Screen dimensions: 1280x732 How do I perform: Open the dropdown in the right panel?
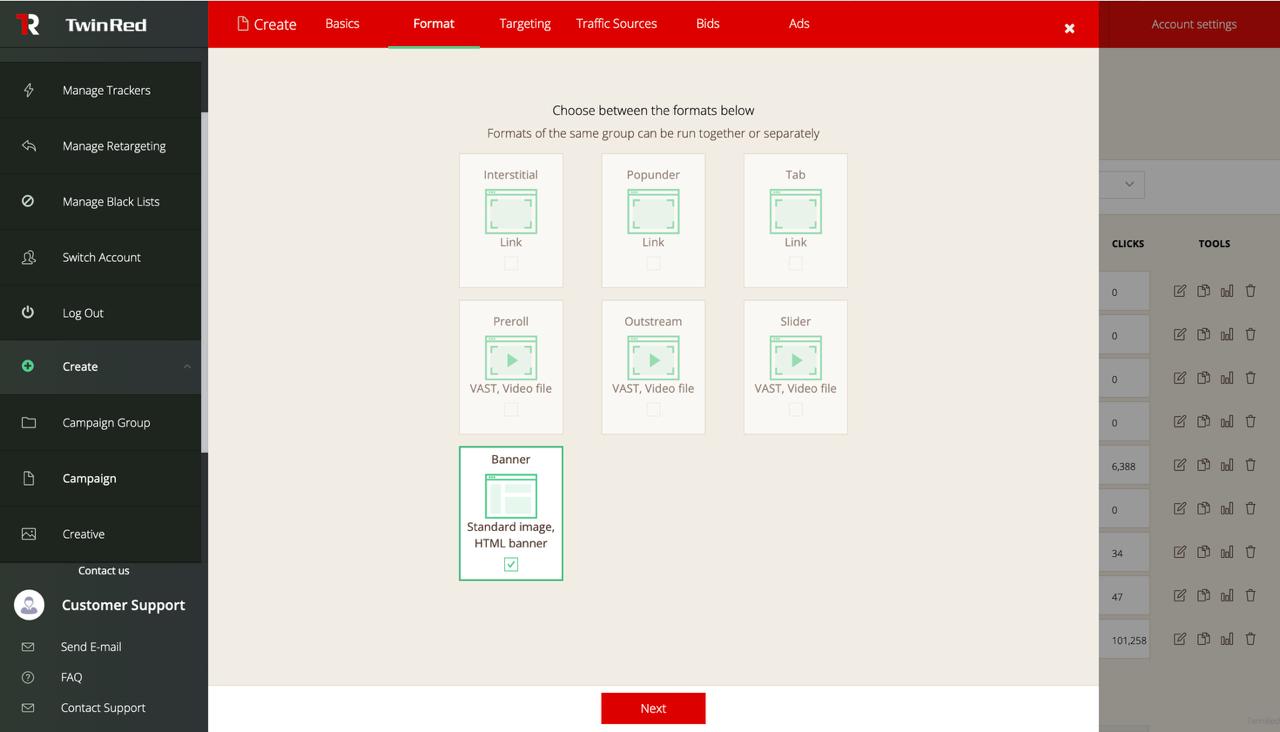pos(1129,184)
